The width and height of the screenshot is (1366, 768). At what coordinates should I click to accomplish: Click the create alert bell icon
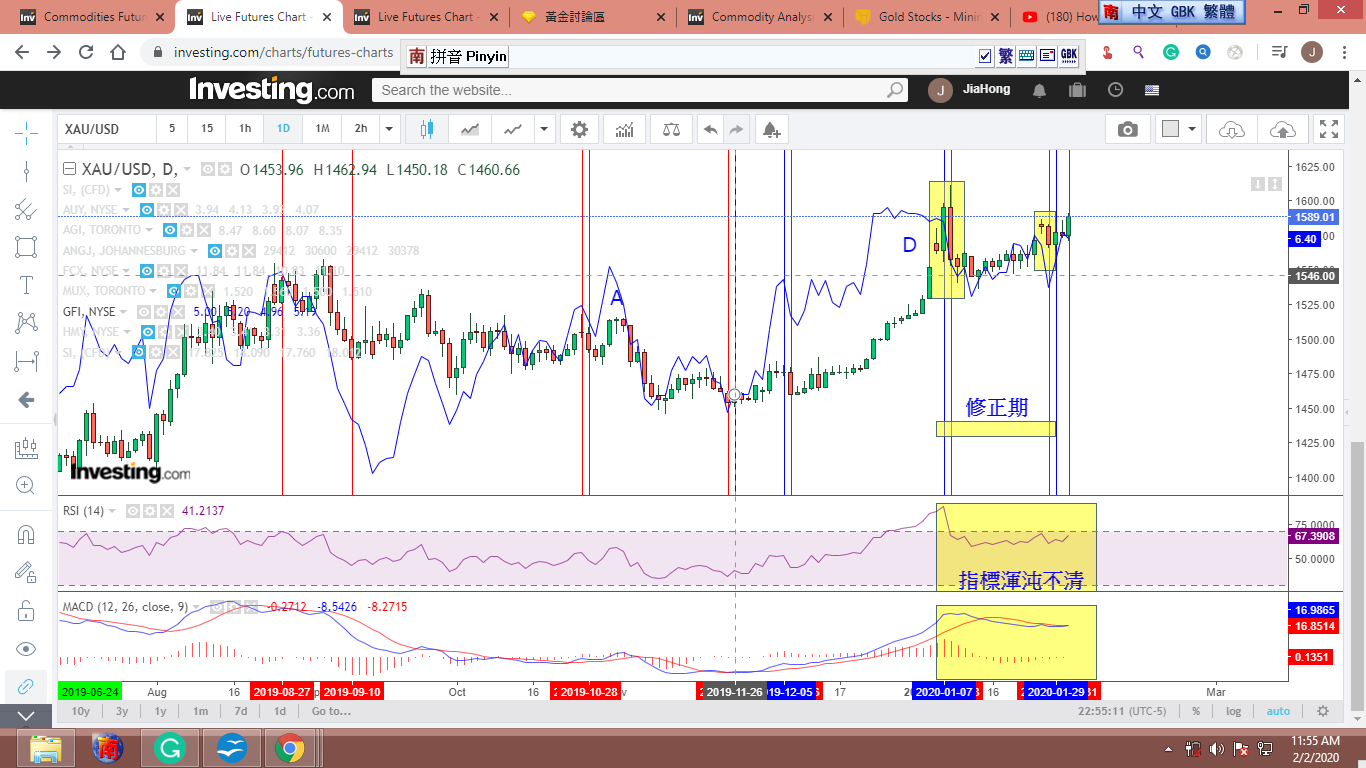(770, 129)
